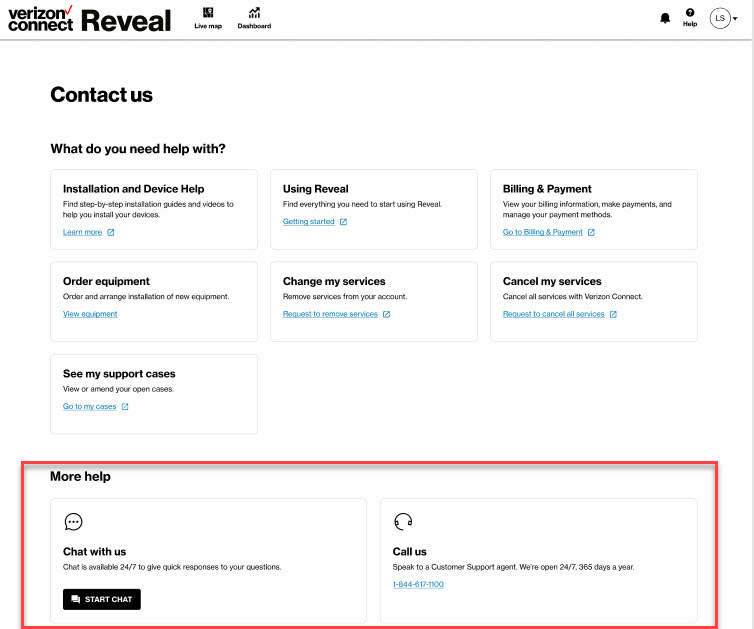Viewport: 754px width, 629px height.
Task: Open Request to cancel all services link
Action: click(553, 314)
